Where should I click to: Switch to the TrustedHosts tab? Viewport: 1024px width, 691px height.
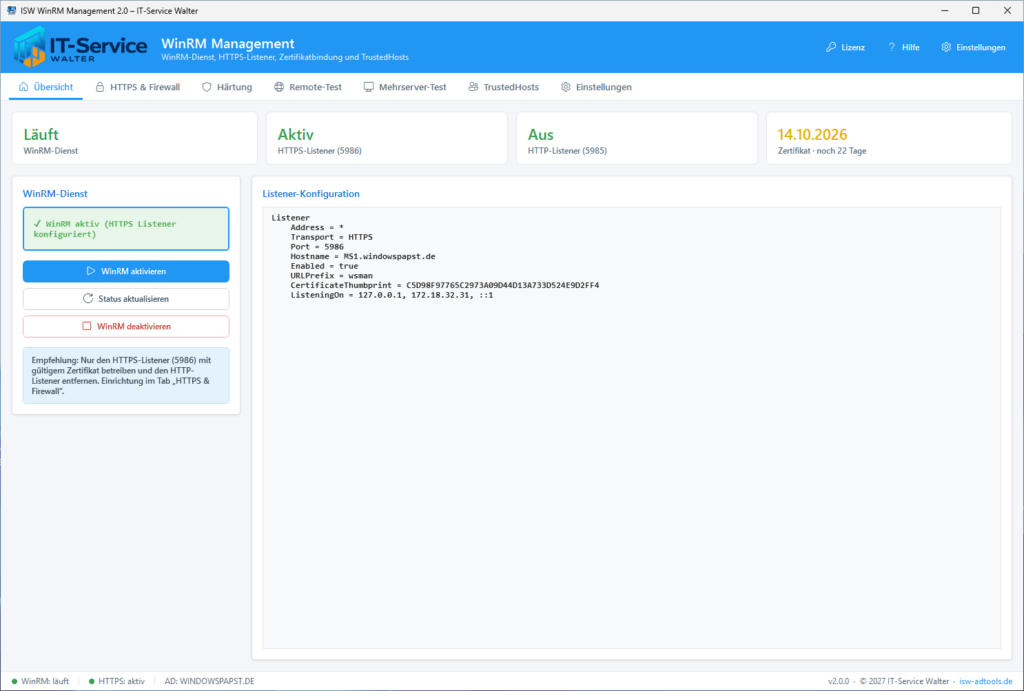pos(504,87)
